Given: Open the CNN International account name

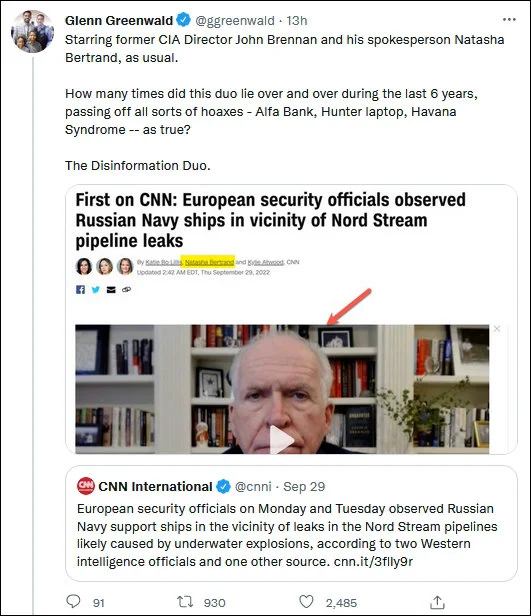Looking at the screenshot, I should pyautogui.click(x=155, y=486).
